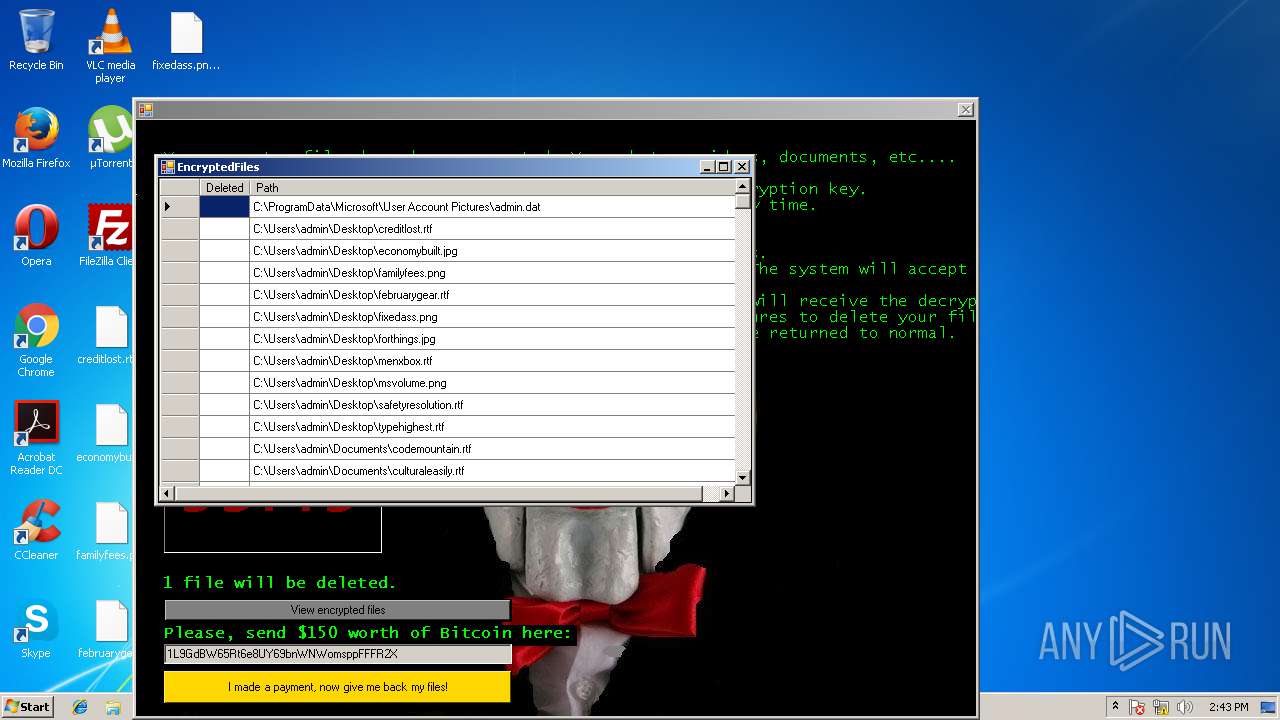Click the ransomware window title bar icon

click(x=145, y=110)
